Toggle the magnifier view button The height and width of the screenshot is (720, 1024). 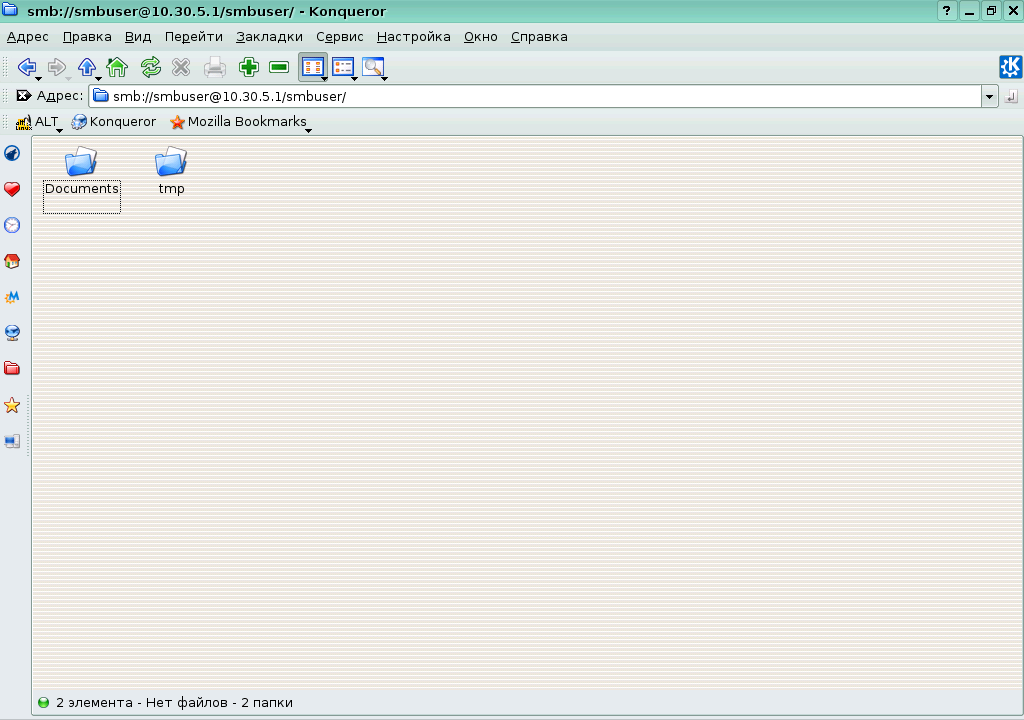click(373, 66)
